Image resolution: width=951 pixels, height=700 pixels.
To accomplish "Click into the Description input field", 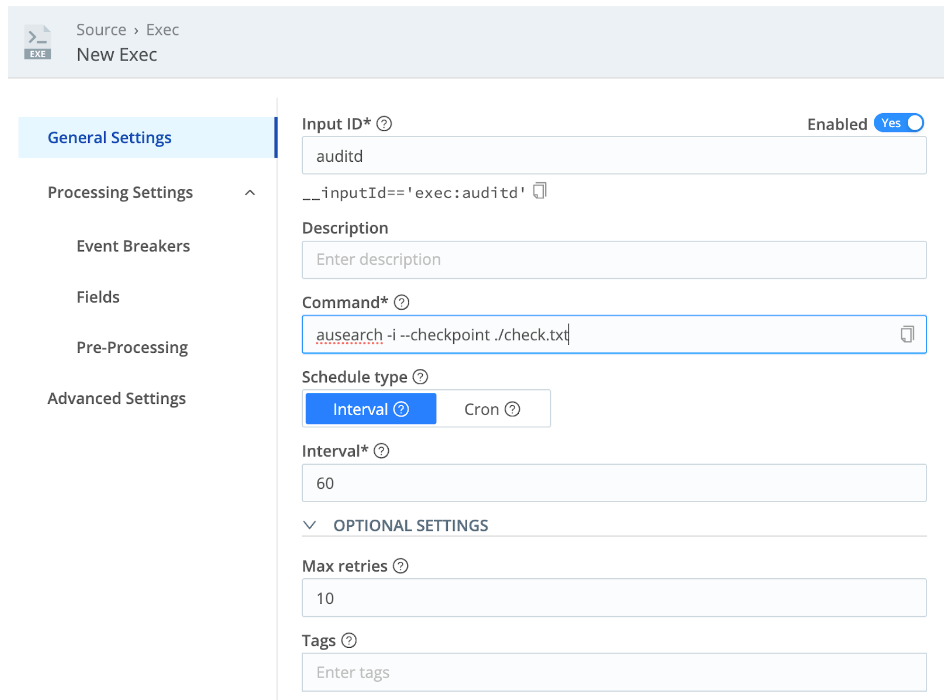I will pyautogui.click(x=614, y=260).
